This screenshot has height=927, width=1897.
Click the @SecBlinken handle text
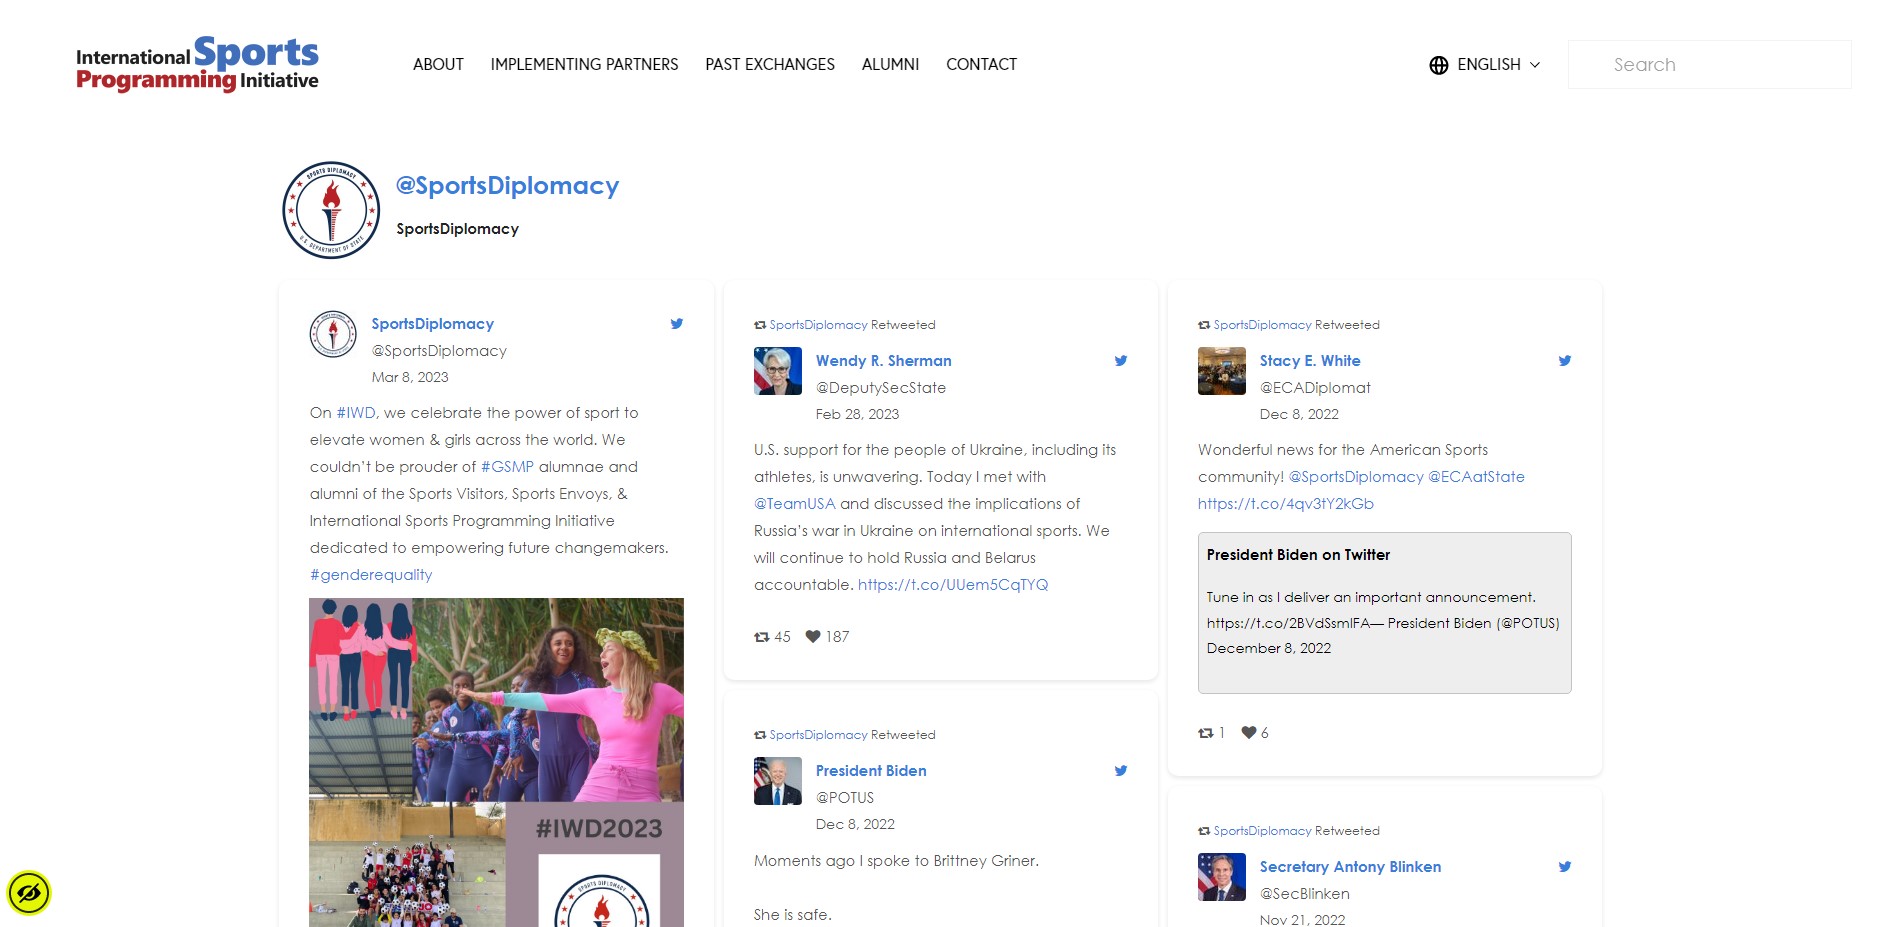pyautogui.click(x=1305, y=894)
